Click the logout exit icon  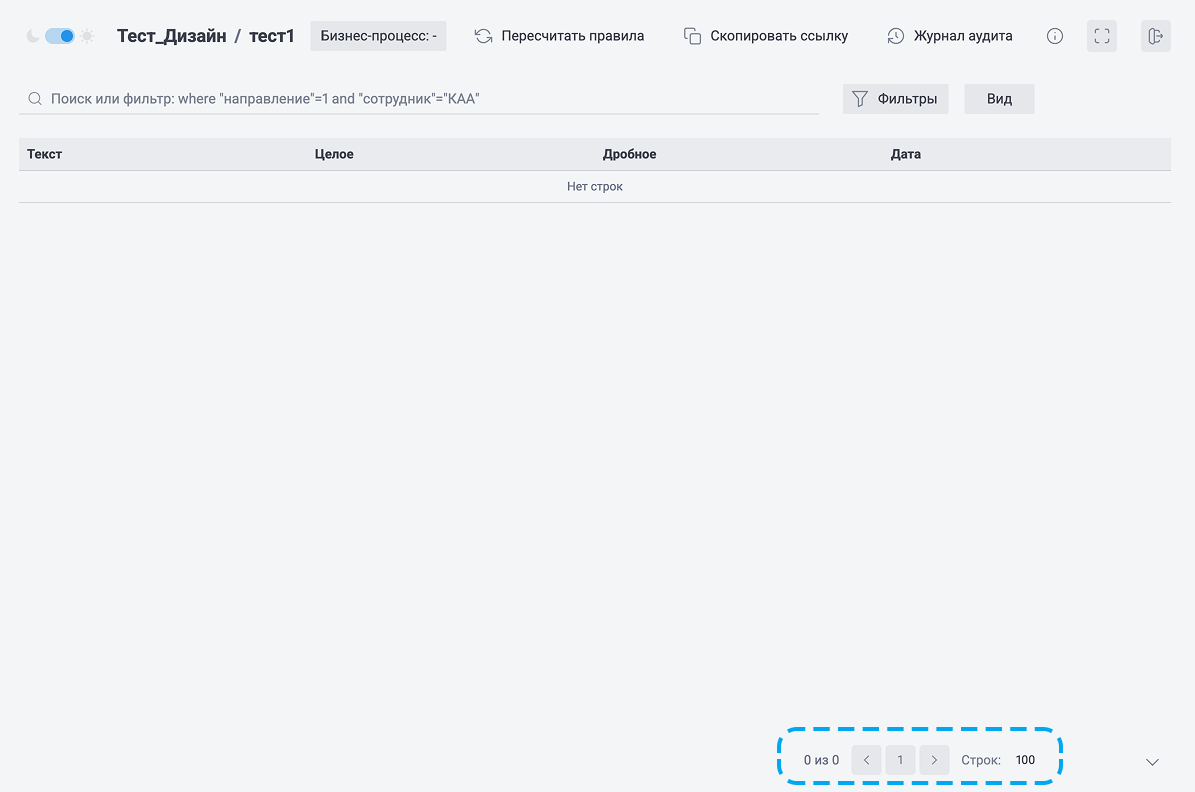point(1155,36)
